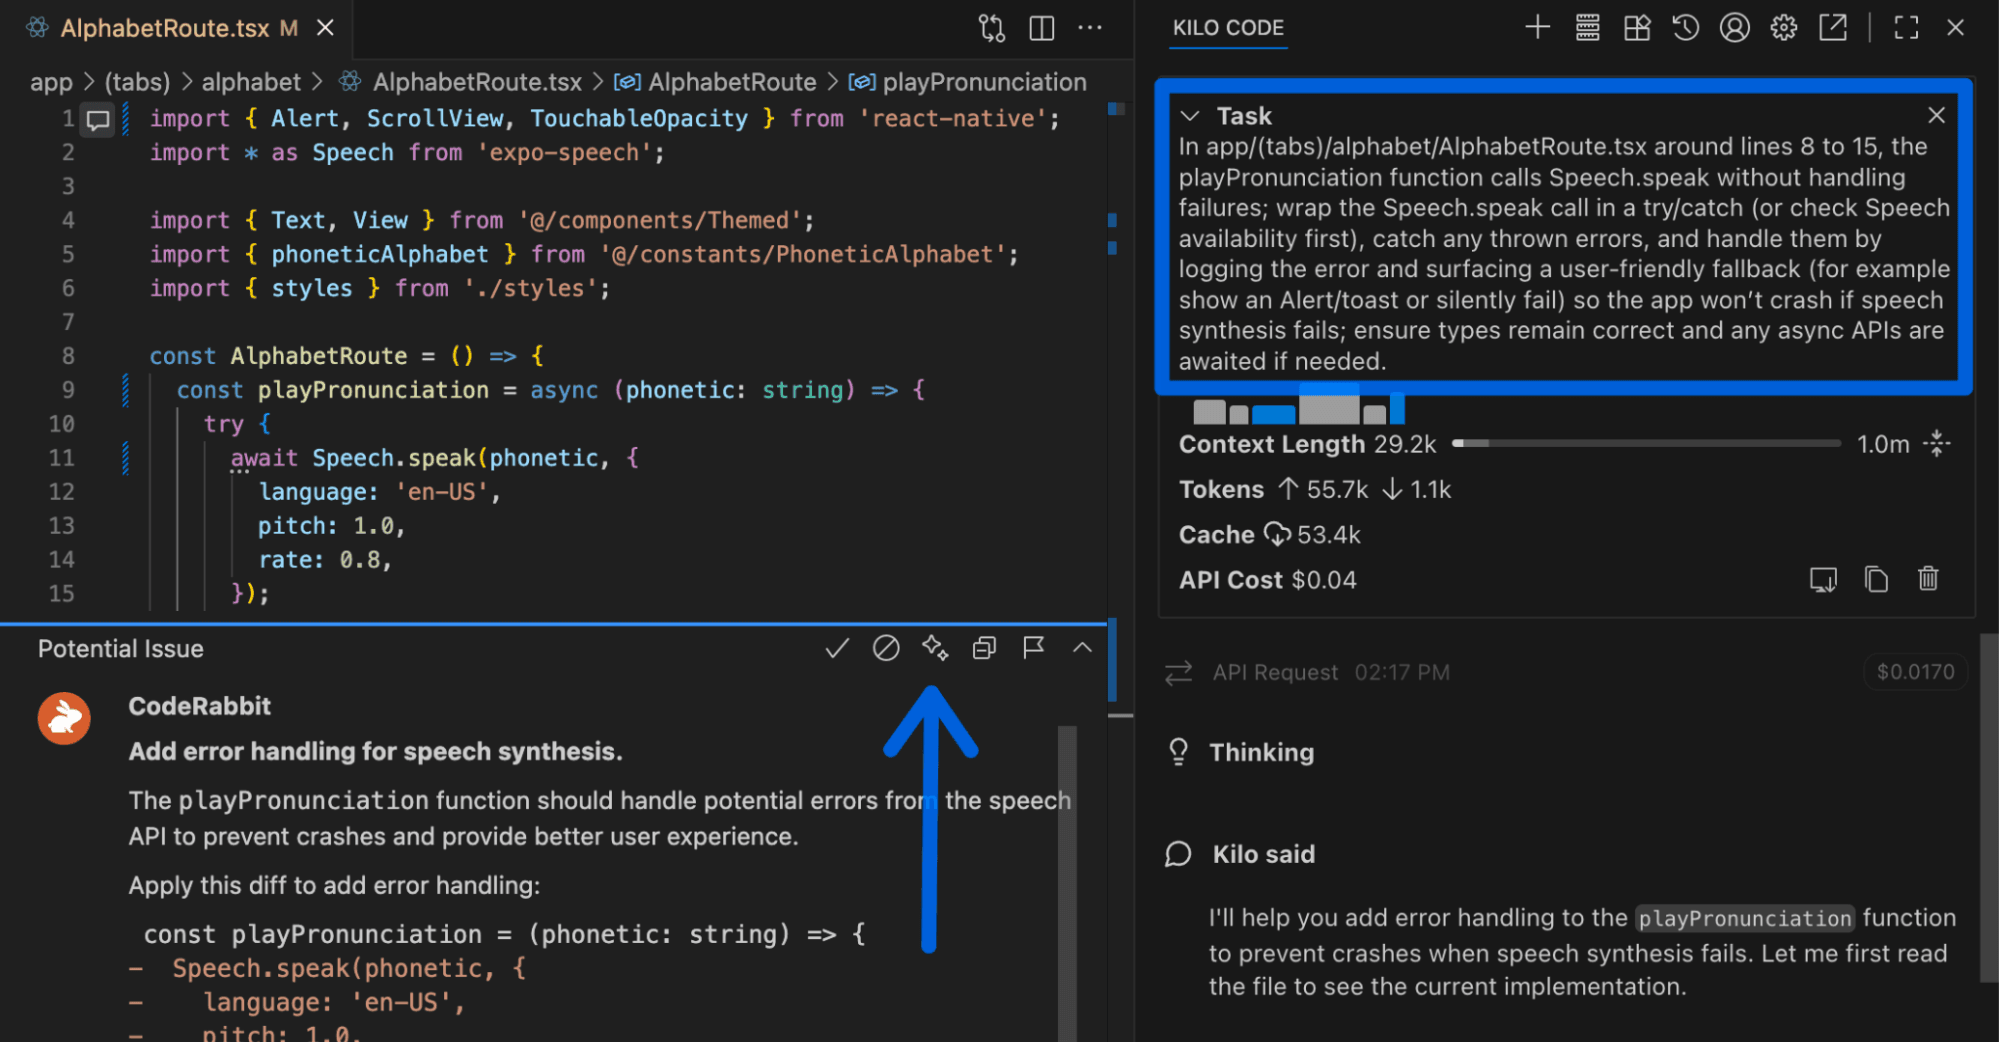Open the editor more actions menu
Image resolution: width=1999 pixels, height=1043 pixels.
point(1090,28)
